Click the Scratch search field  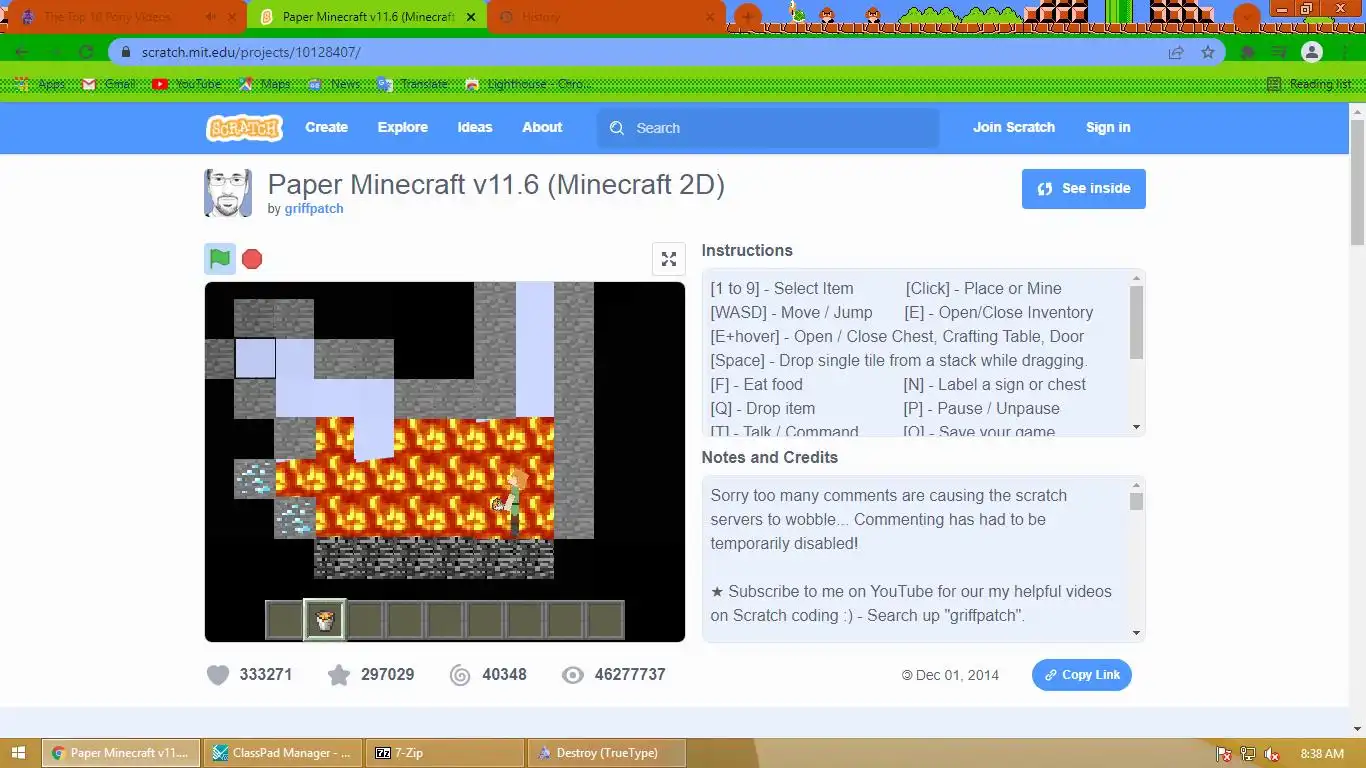tap(768, 128)
